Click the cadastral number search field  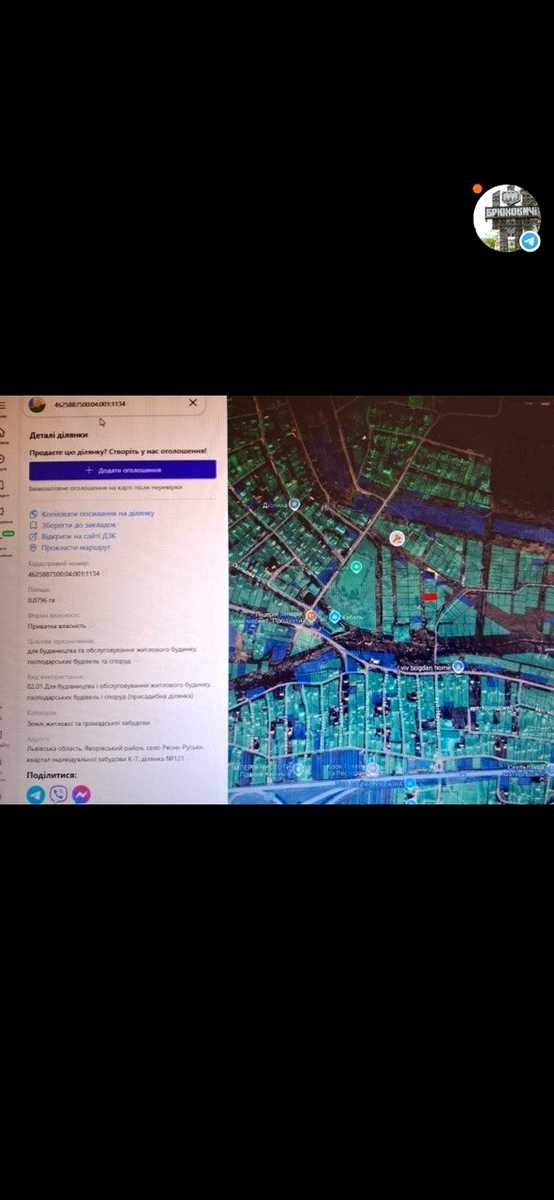[115, 404]
